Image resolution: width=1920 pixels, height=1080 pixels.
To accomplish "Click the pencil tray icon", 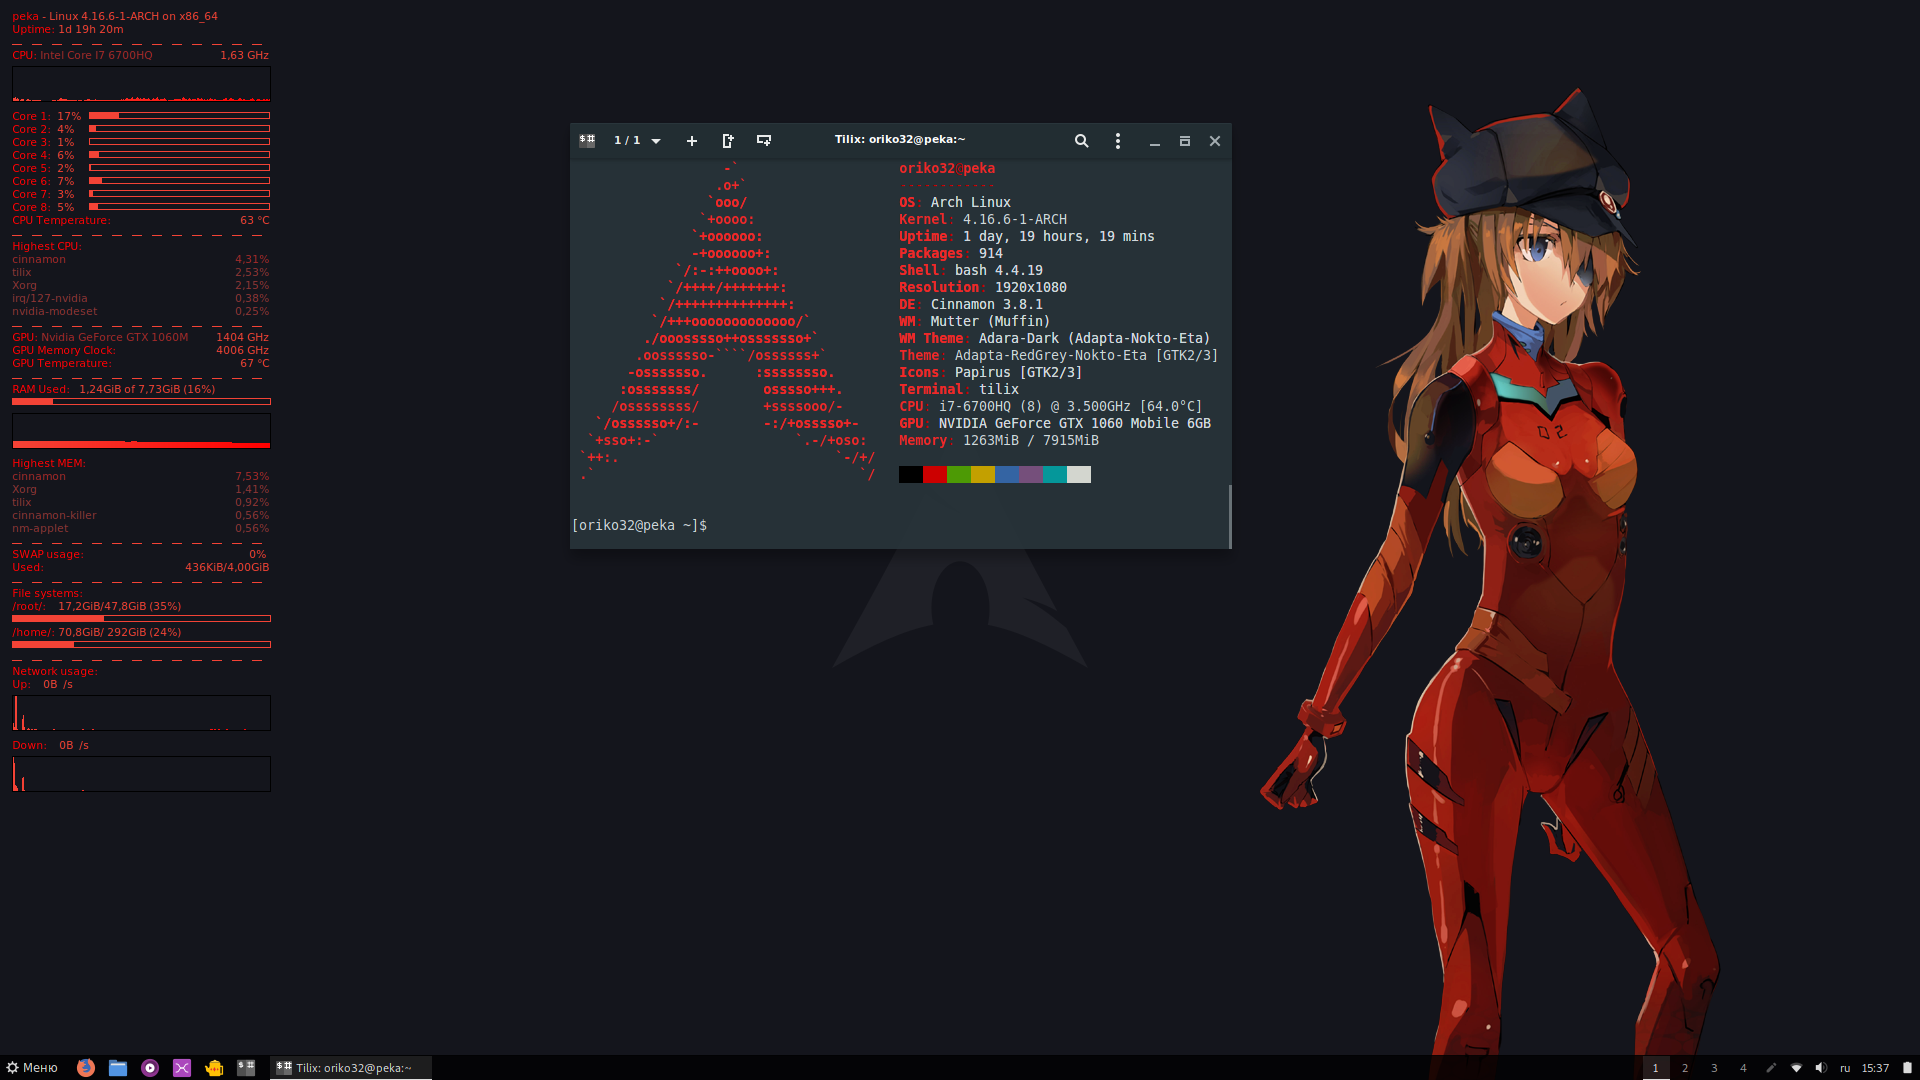I will pos(1771,1068).
